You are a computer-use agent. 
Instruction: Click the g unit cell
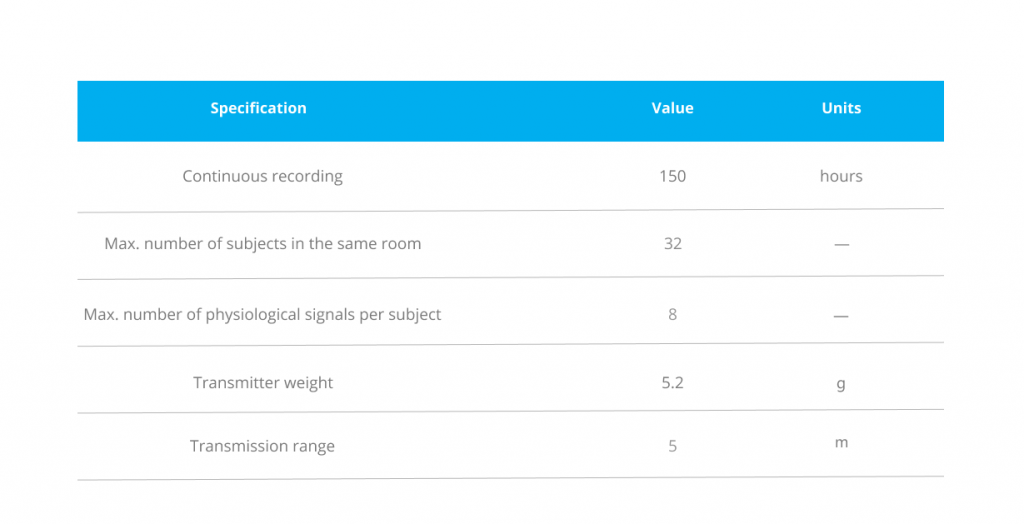pyautogui.click(x=841, y=384)
